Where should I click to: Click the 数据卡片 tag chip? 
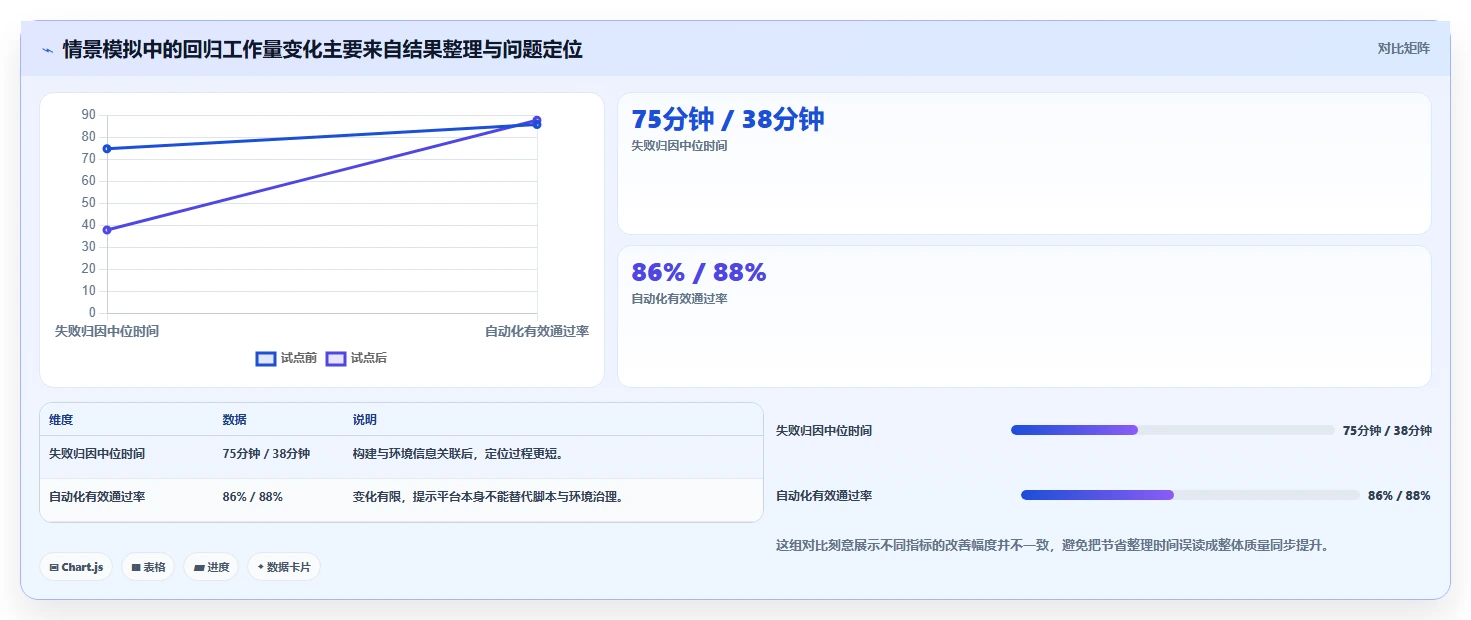click(284, 567)
